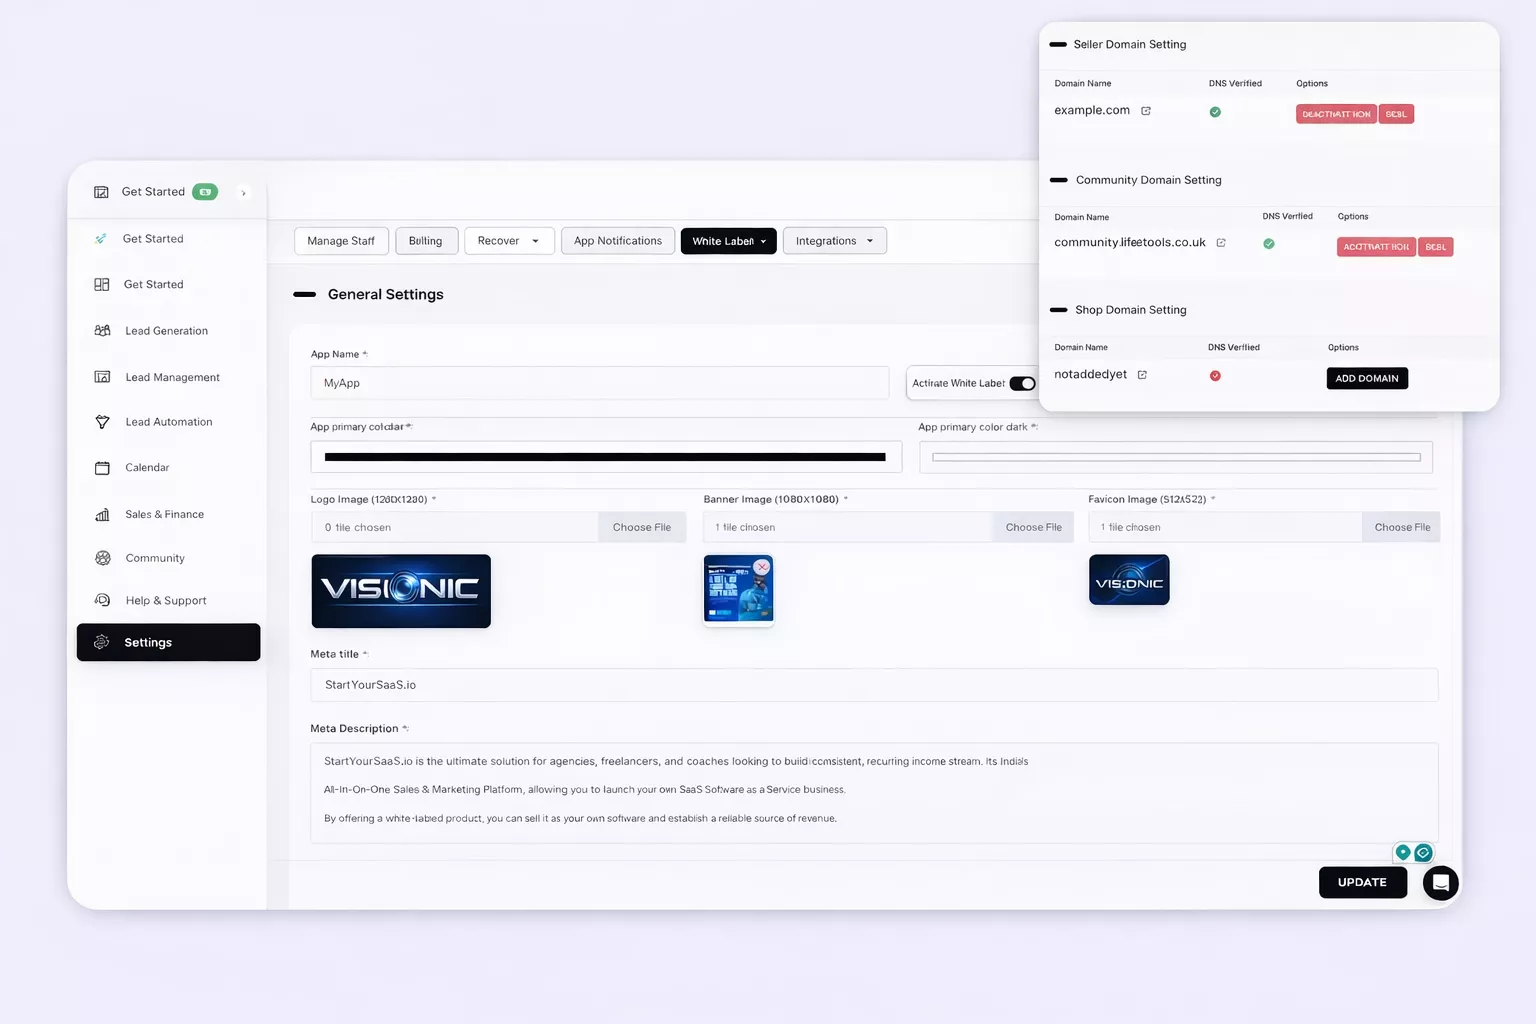
Task: Click the Sales & Finance chart icon
Action: [x=102, y=515]
